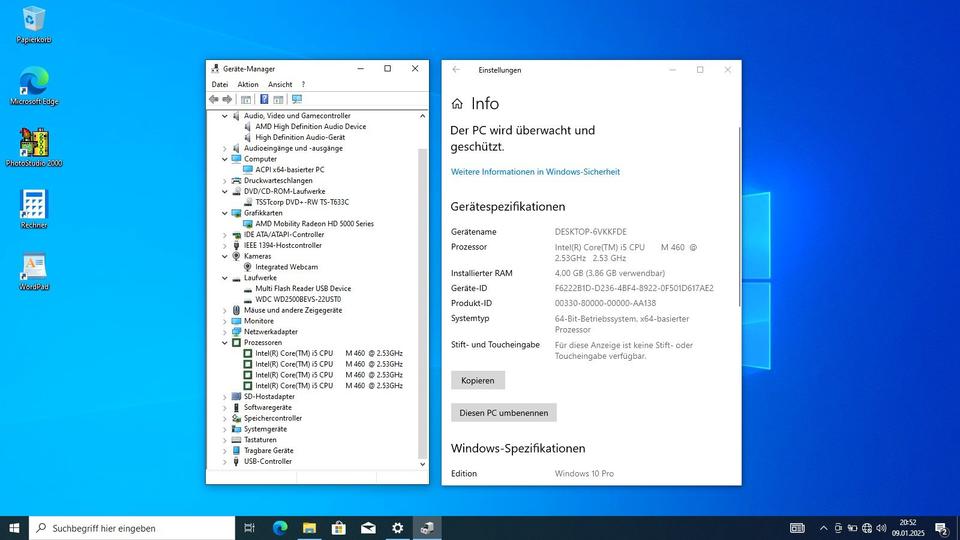Screen dimensions: 960x540
Task: Click the device name DESKTOP-6VKKFDE
Action: [591, 232]
